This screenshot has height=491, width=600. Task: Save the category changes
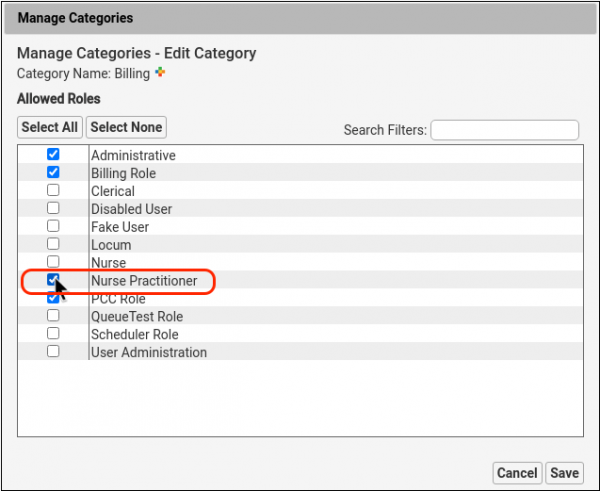tap(564, 473)
